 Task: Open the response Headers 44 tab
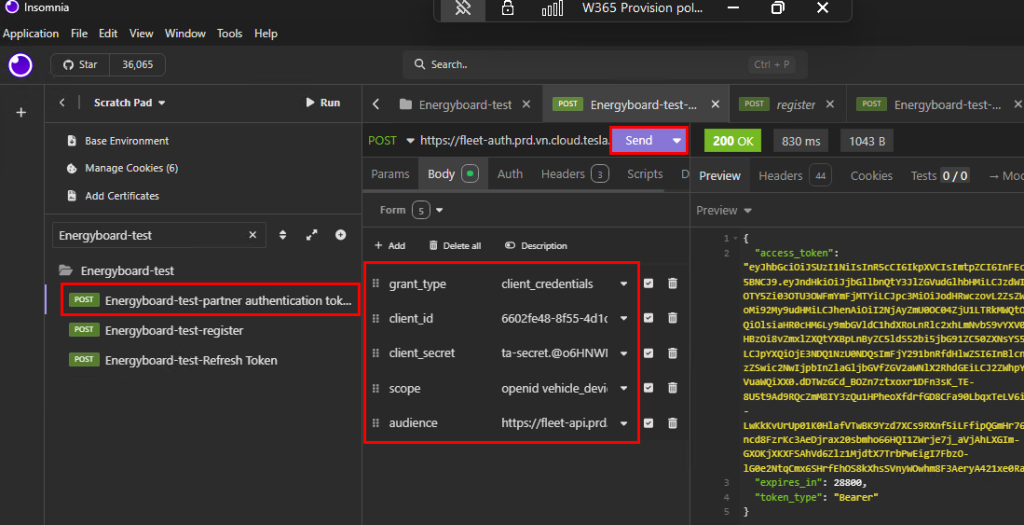point(795,176)
